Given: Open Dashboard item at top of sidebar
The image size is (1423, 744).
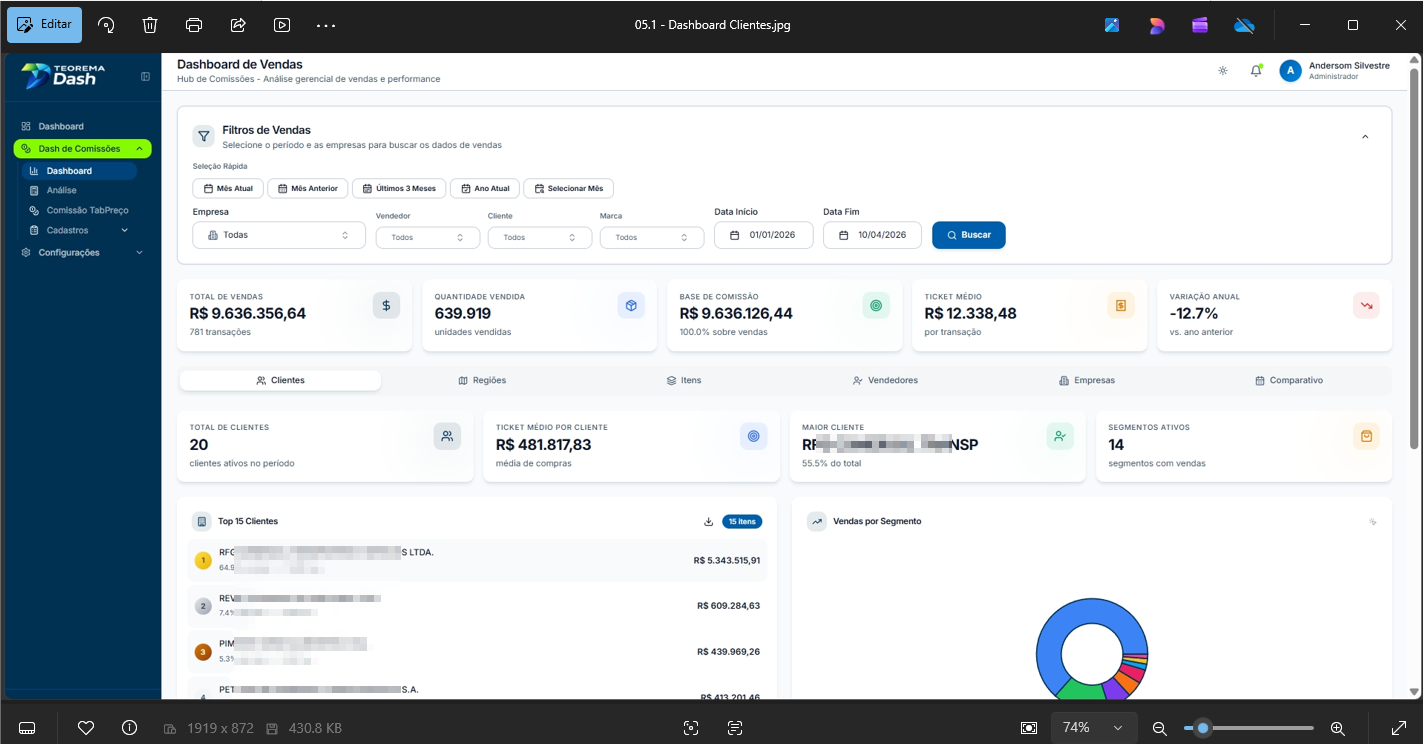Looking at the screenshot, I should (x=60, y=127).
